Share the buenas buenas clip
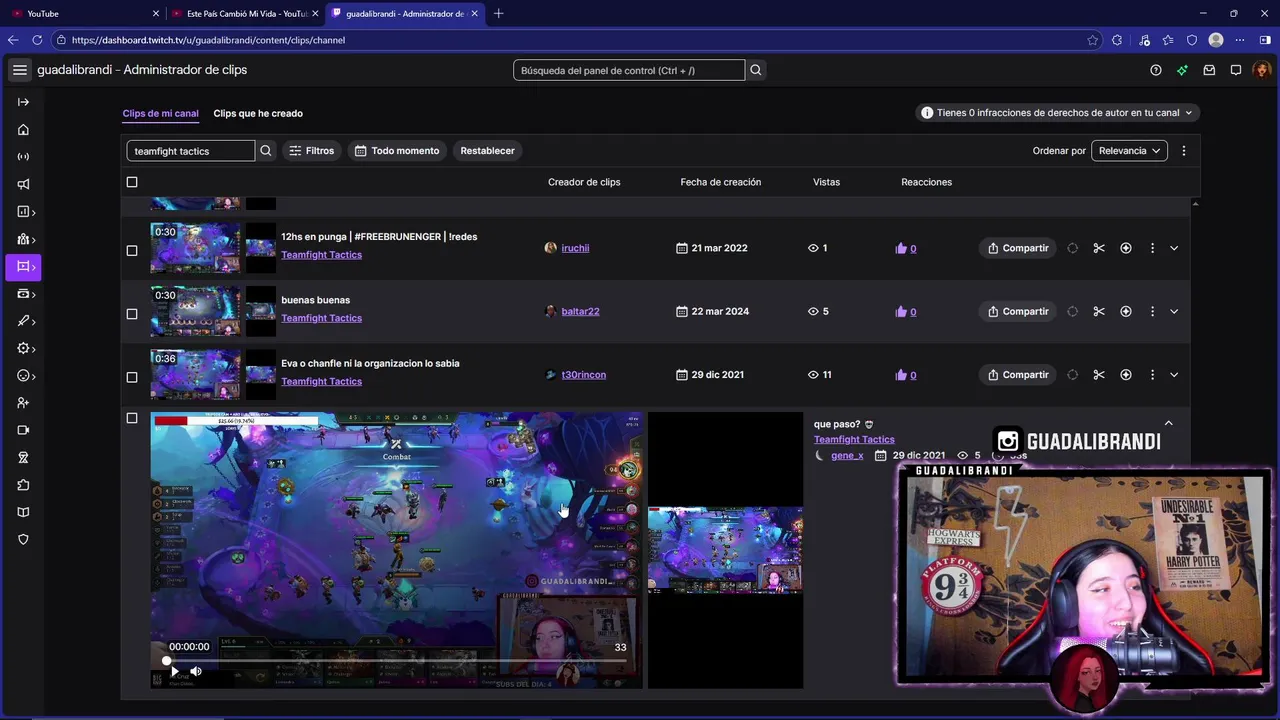The image size is (1280, 720). coord(1018,311)
